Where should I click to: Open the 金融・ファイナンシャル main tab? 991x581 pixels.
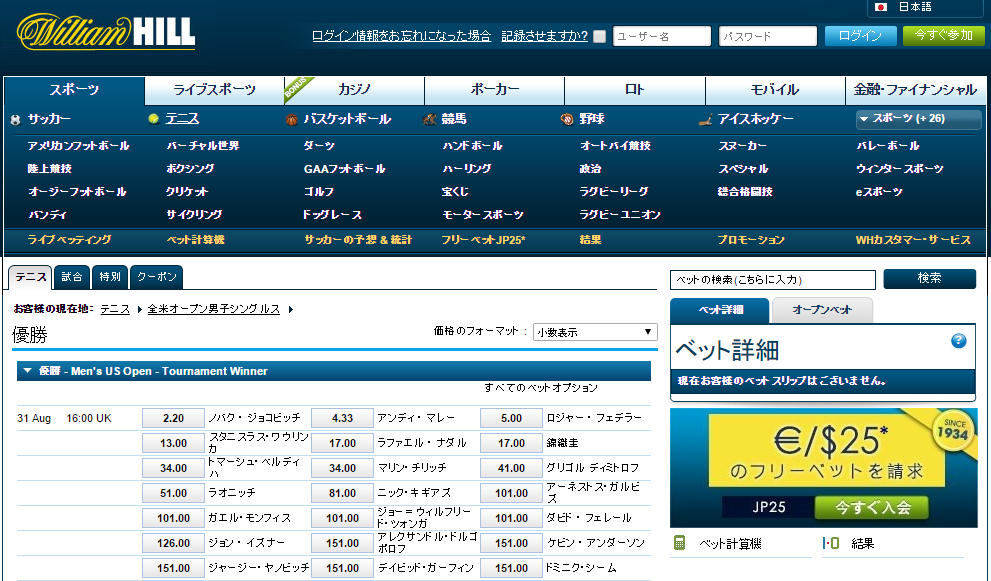click(x=915, y=90)
